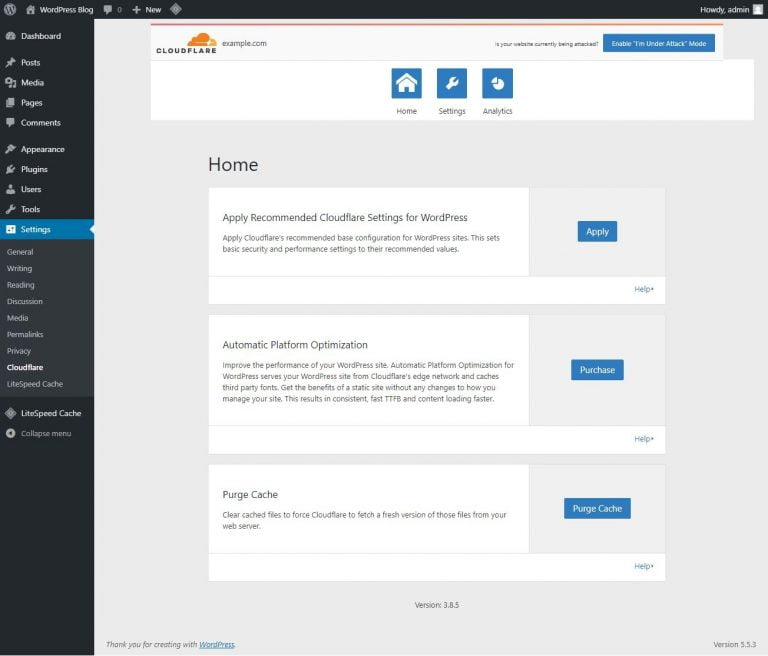
Task: Open Appearance menu label
Action: click(43, 149)
